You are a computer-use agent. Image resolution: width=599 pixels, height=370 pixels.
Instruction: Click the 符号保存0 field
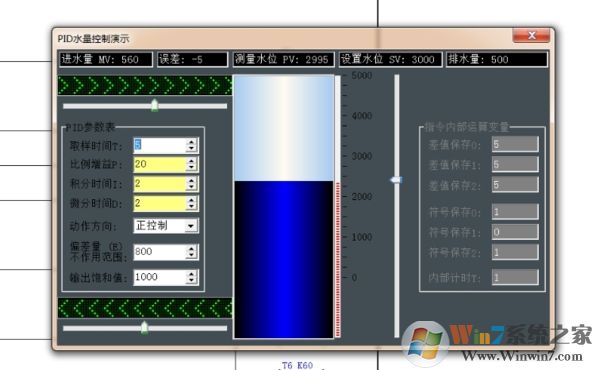tap(515, 212)
